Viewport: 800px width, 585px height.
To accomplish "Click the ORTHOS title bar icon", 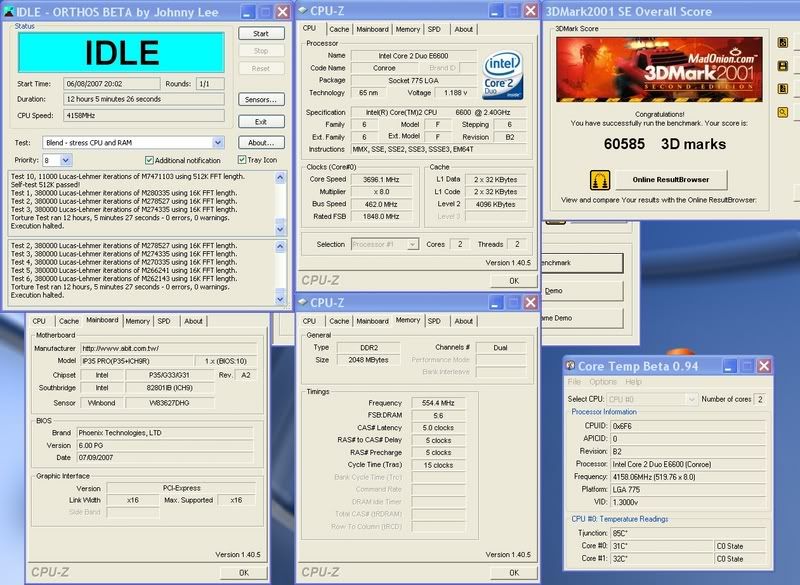I will click(9, 12).
